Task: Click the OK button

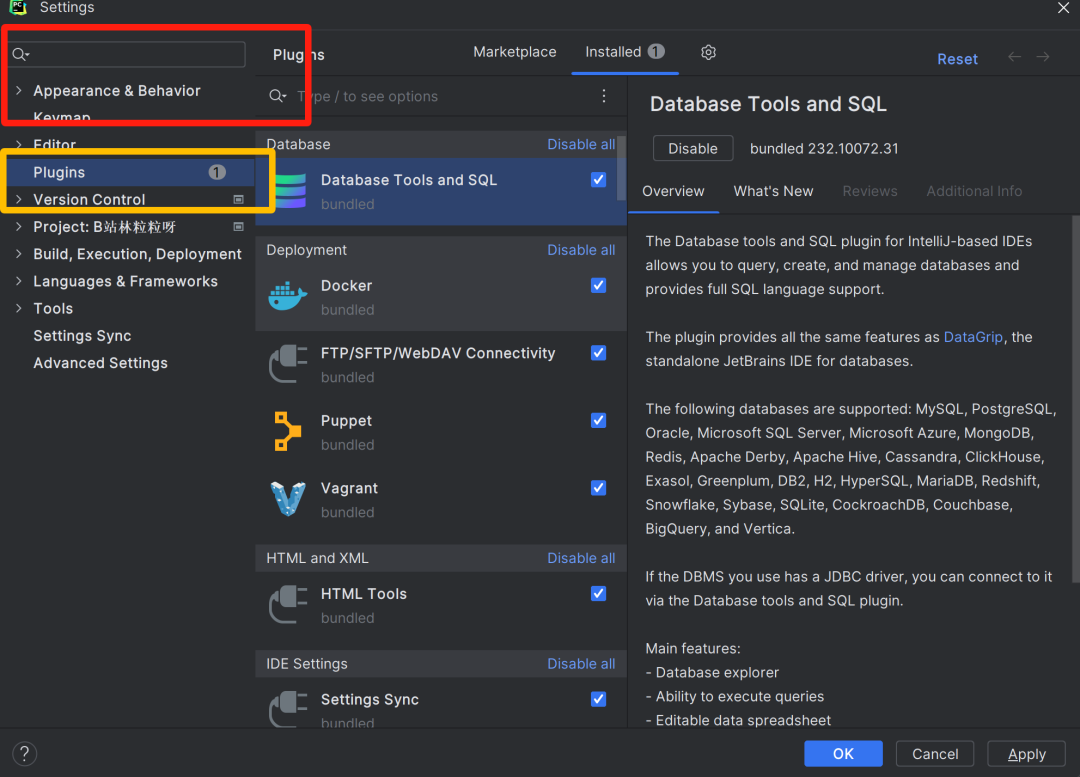Action: point(843,754)
